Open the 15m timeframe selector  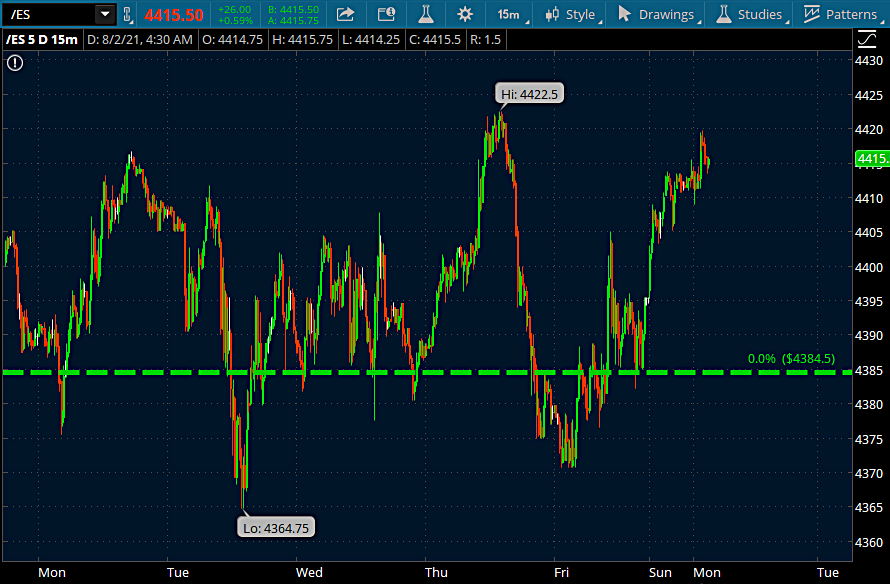(508, 14)
